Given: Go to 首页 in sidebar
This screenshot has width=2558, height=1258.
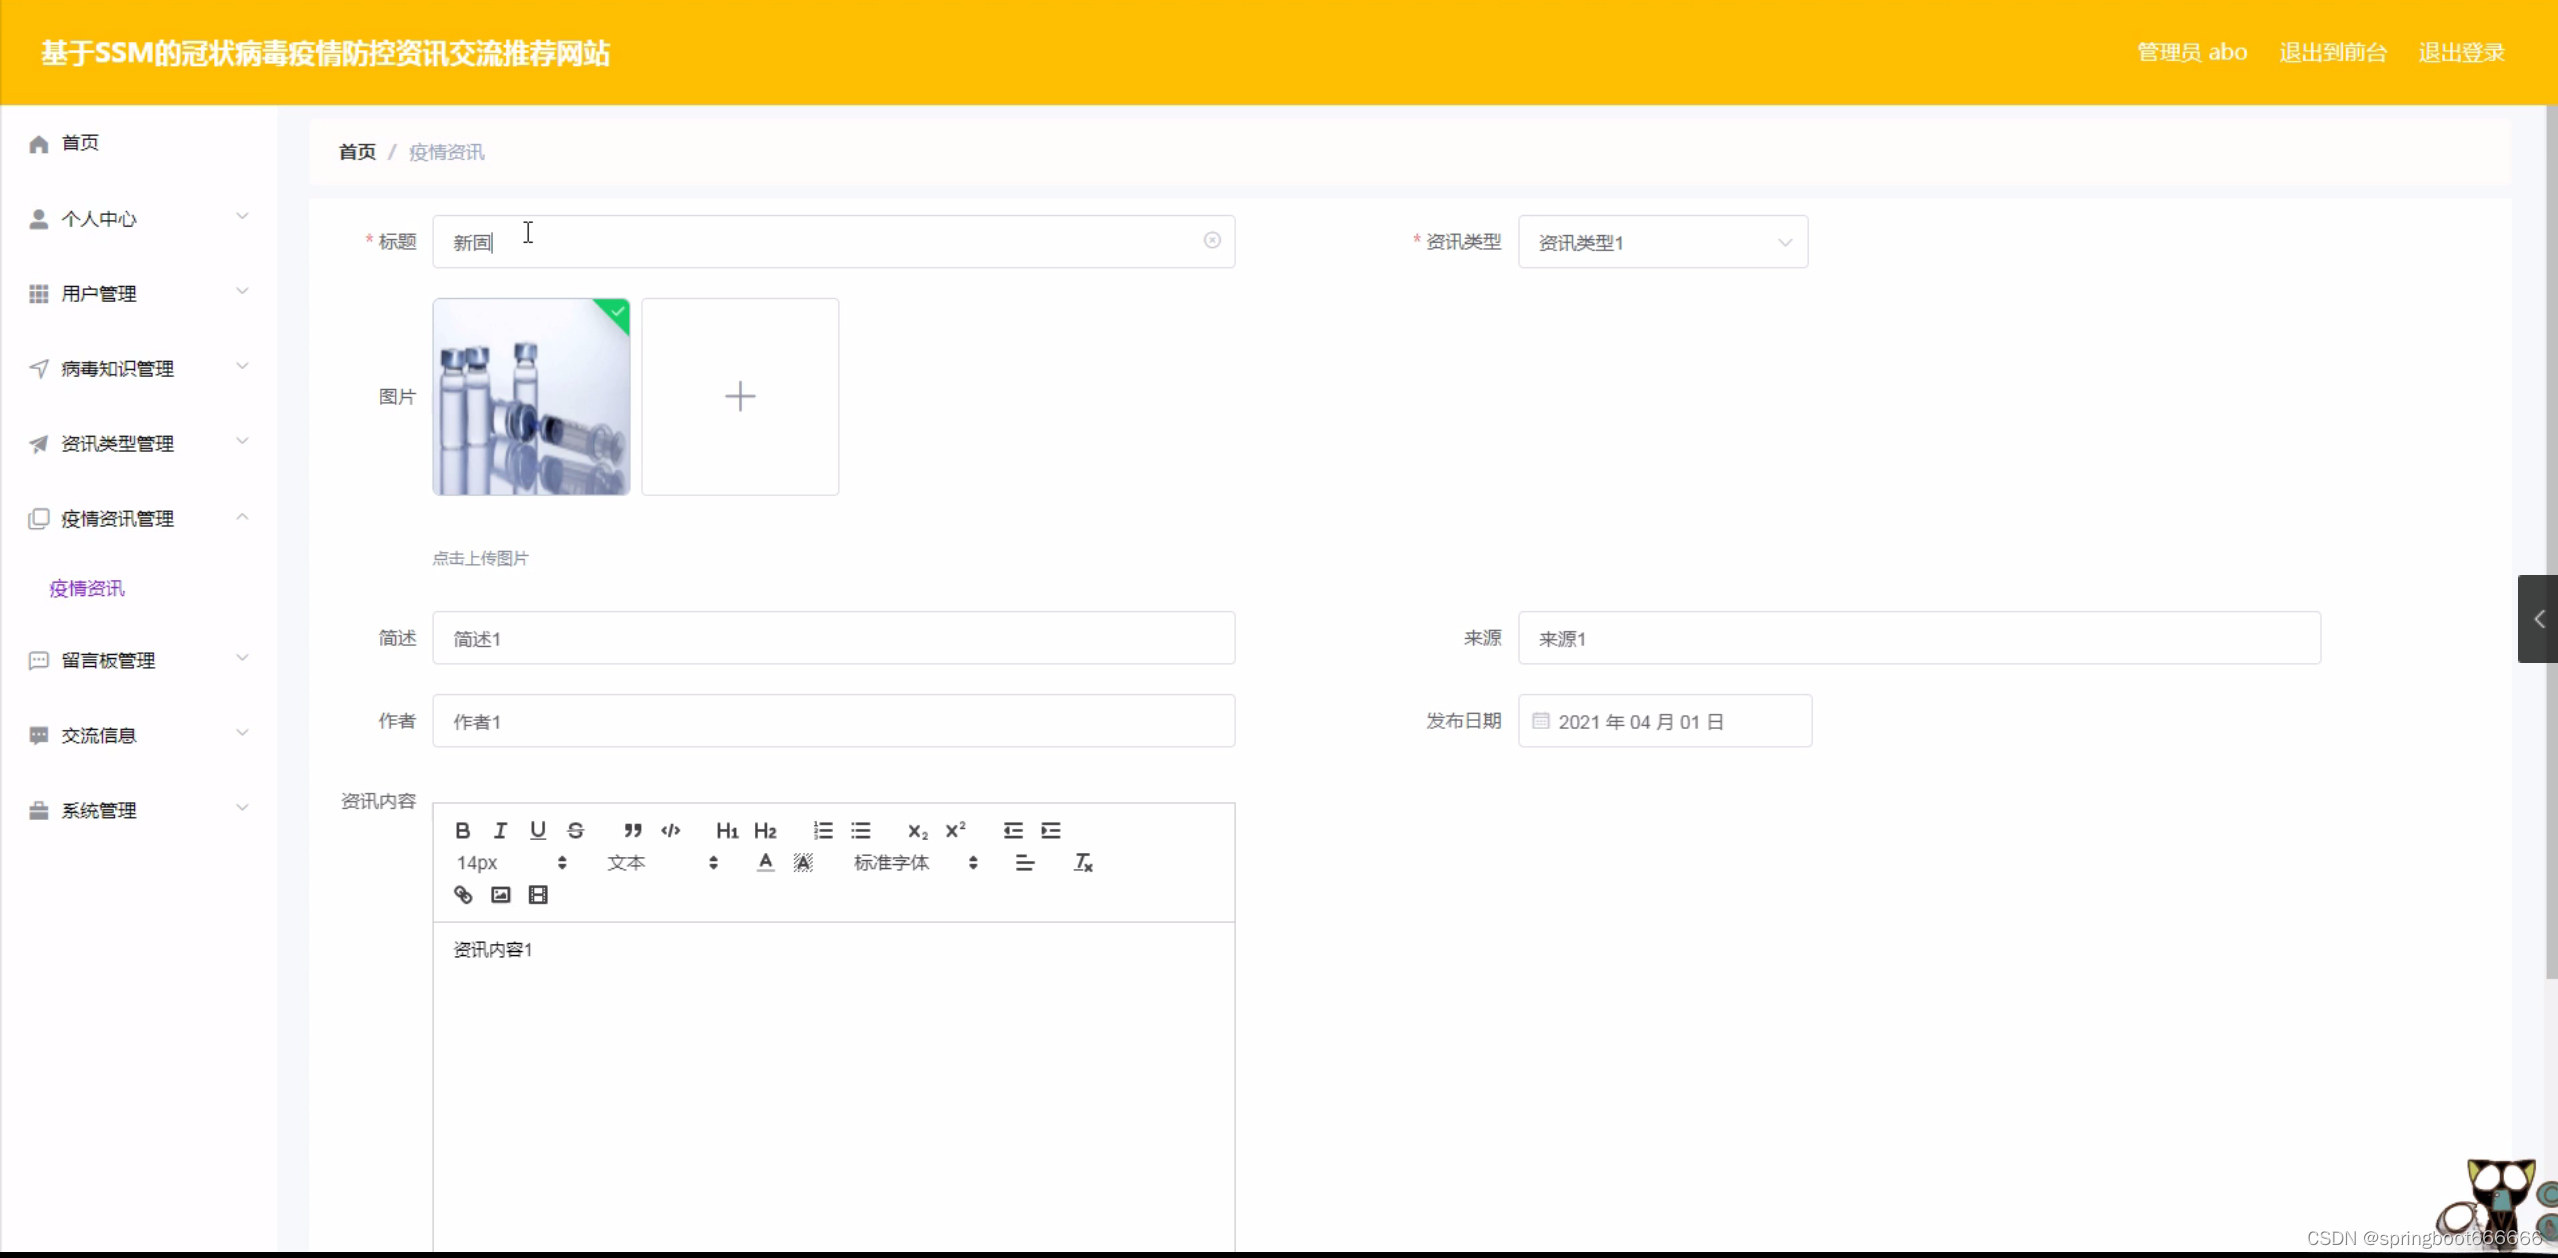Looking at the screenshot, I should click(80, 143).
